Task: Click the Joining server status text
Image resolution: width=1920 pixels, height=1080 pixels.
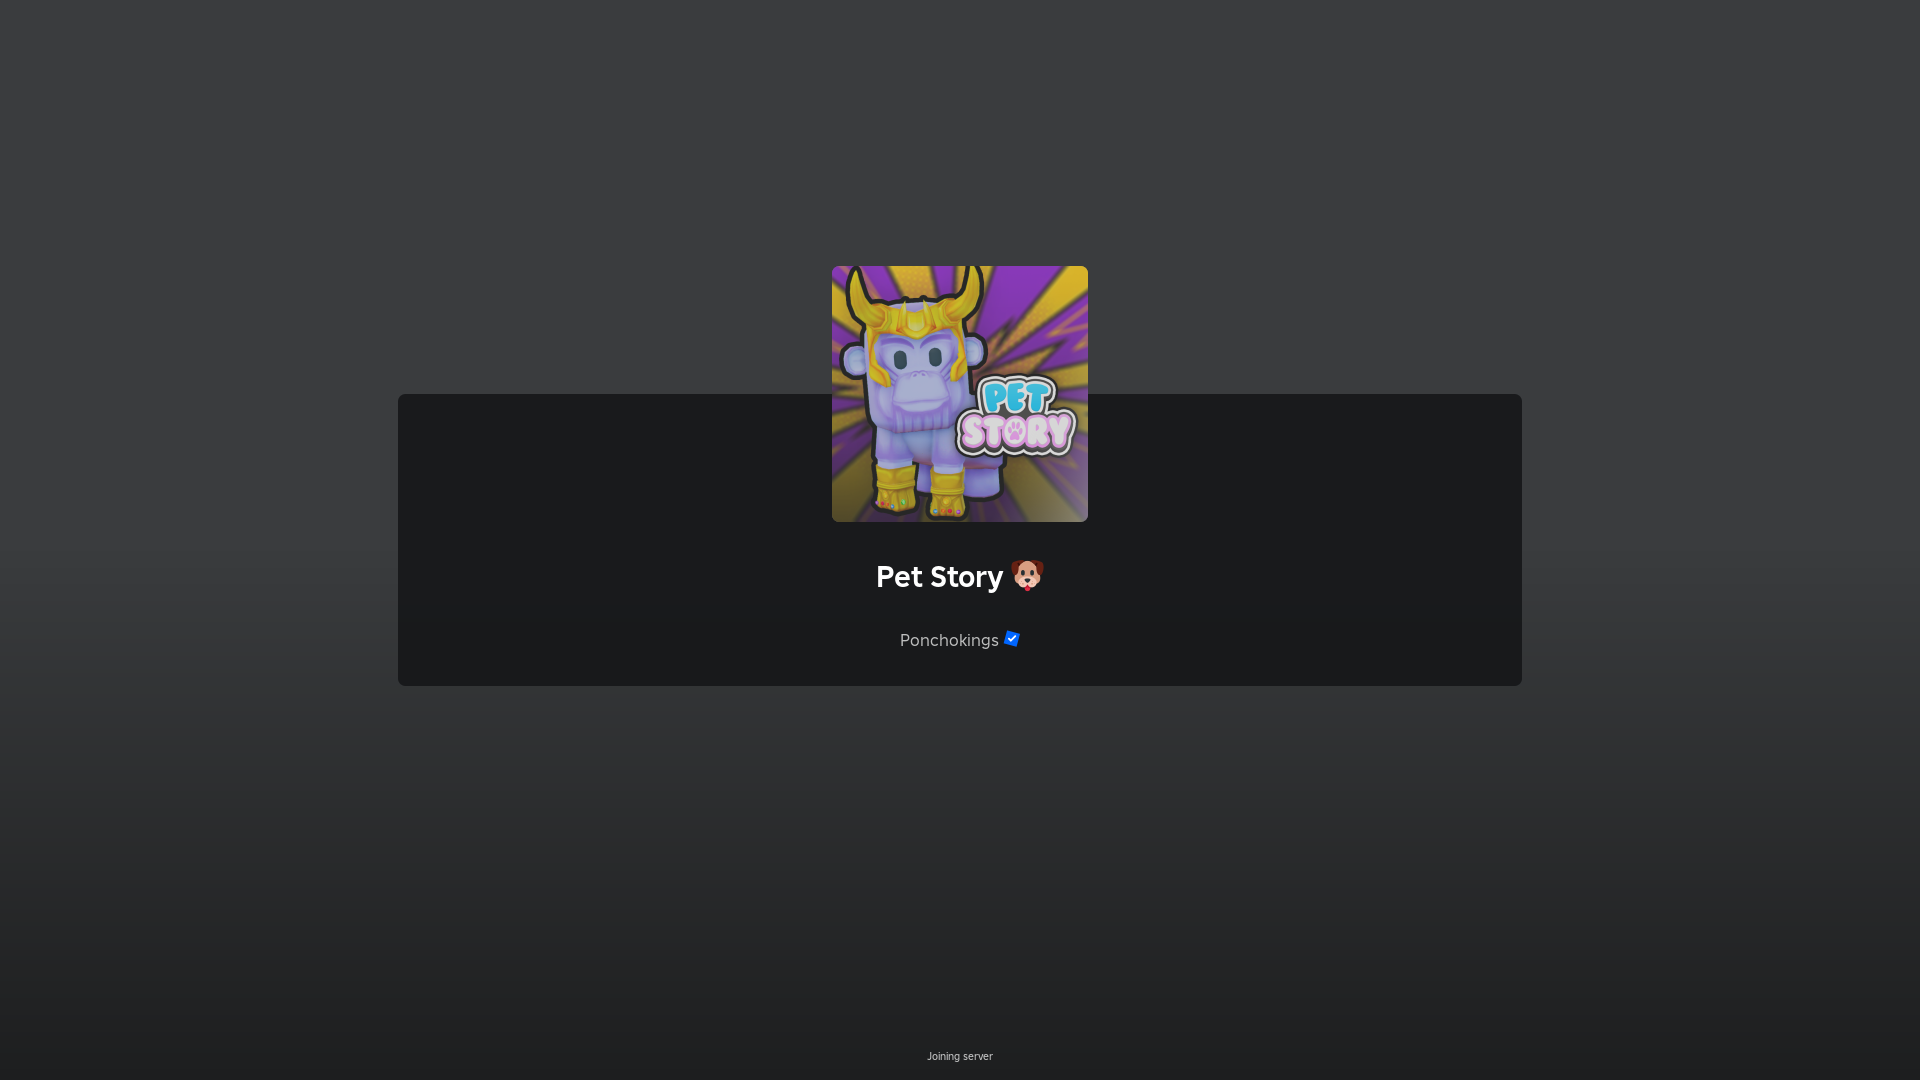Action: (959, 1056)
